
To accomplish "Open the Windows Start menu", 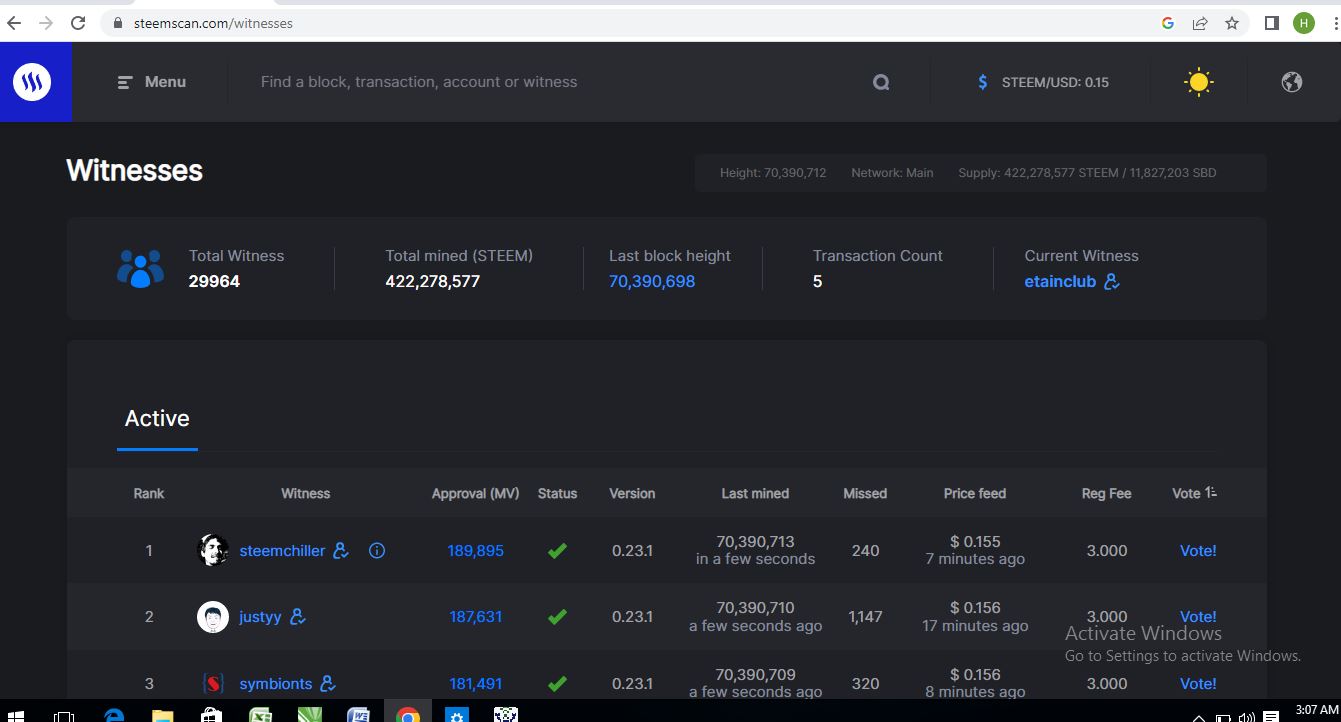I will click(x=14, y=715).
